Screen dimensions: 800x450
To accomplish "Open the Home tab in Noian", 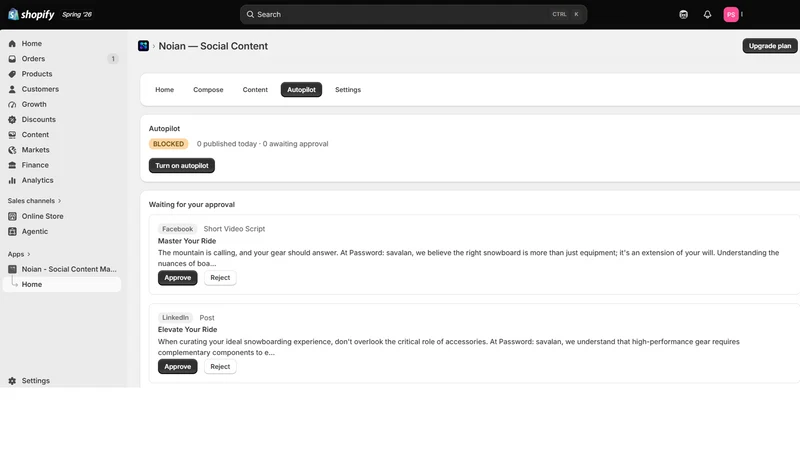I will pyautogui.click(x=164, y=90).
